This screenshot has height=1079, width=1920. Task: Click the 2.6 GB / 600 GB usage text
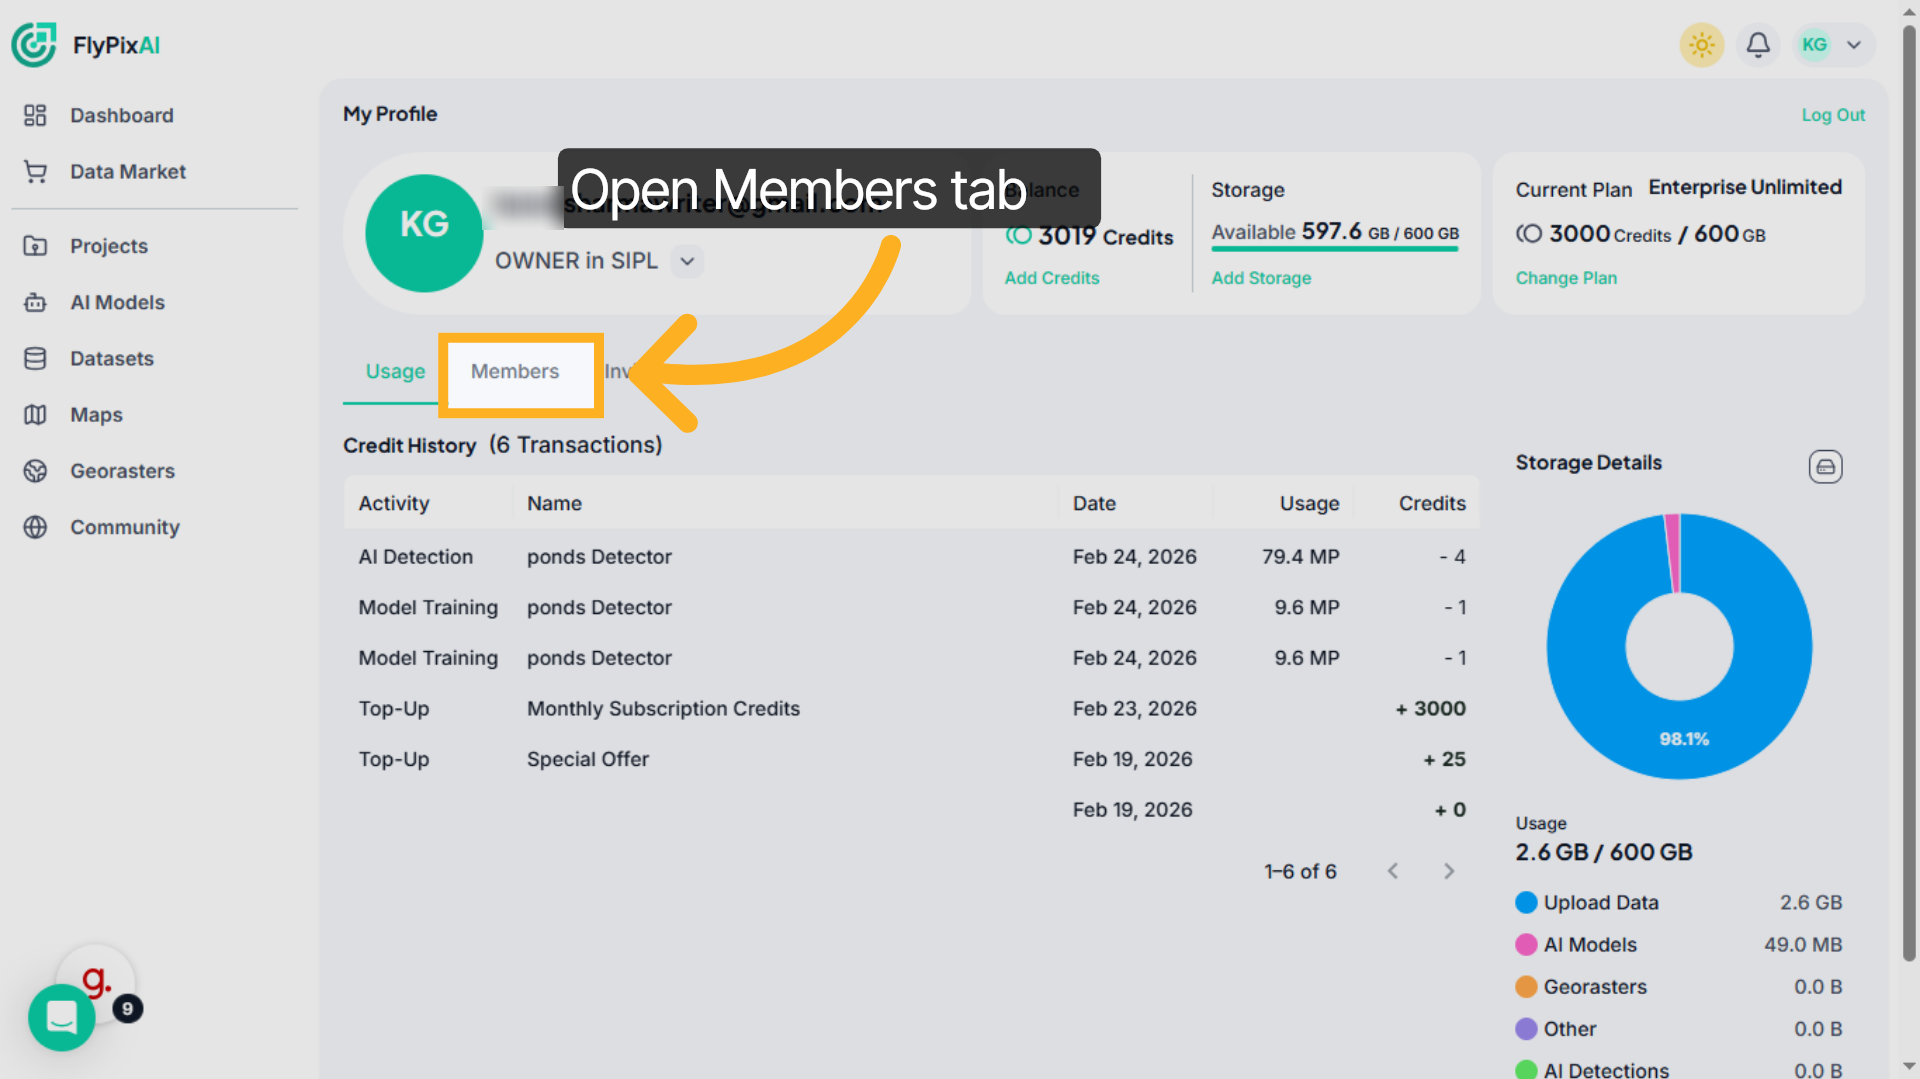[x=1604, y=852]
